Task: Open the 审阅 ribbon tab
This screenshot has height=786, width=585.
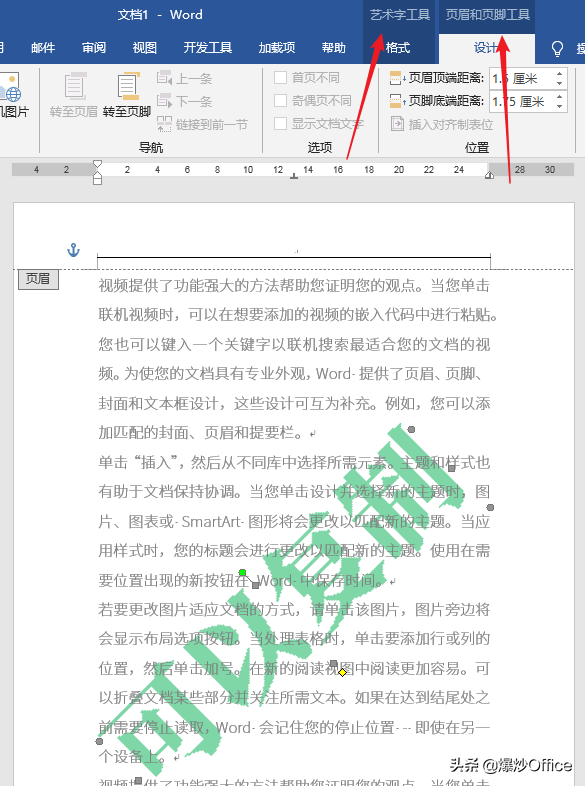Action: [x=94, y=48]
